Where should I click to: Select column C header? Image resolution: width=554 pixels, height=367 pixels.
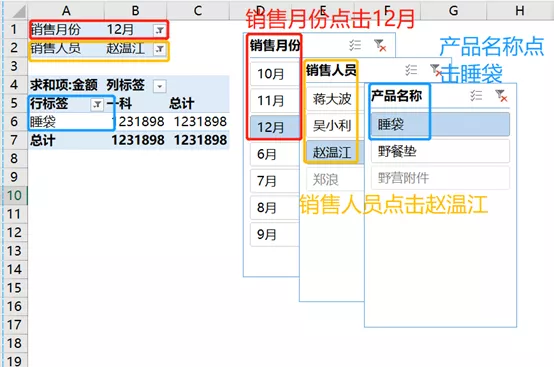(x=198, y=11)
